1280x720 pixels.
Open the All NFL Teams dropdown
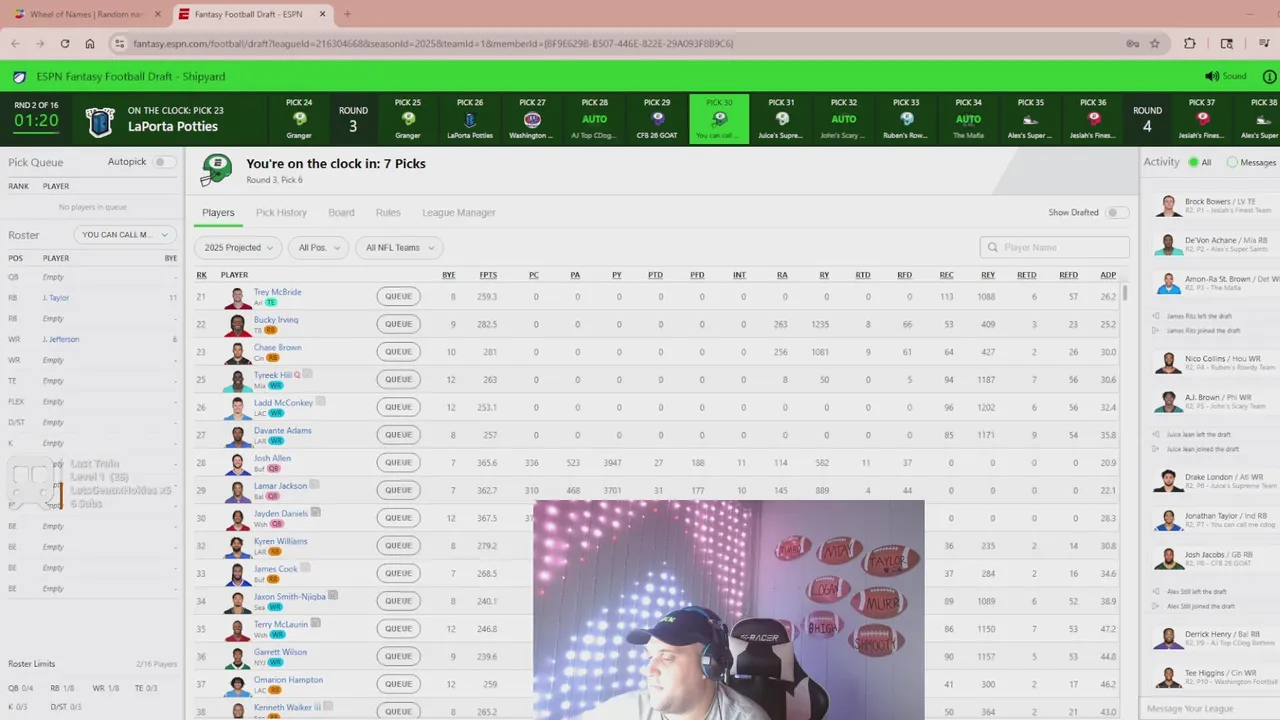[400, 248]
